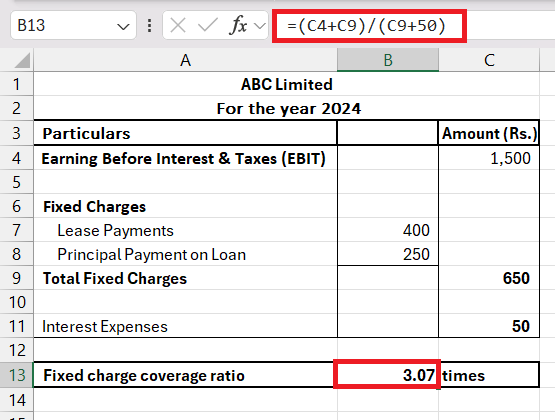
Task: Select row 10 header
Action: [17, 302]
